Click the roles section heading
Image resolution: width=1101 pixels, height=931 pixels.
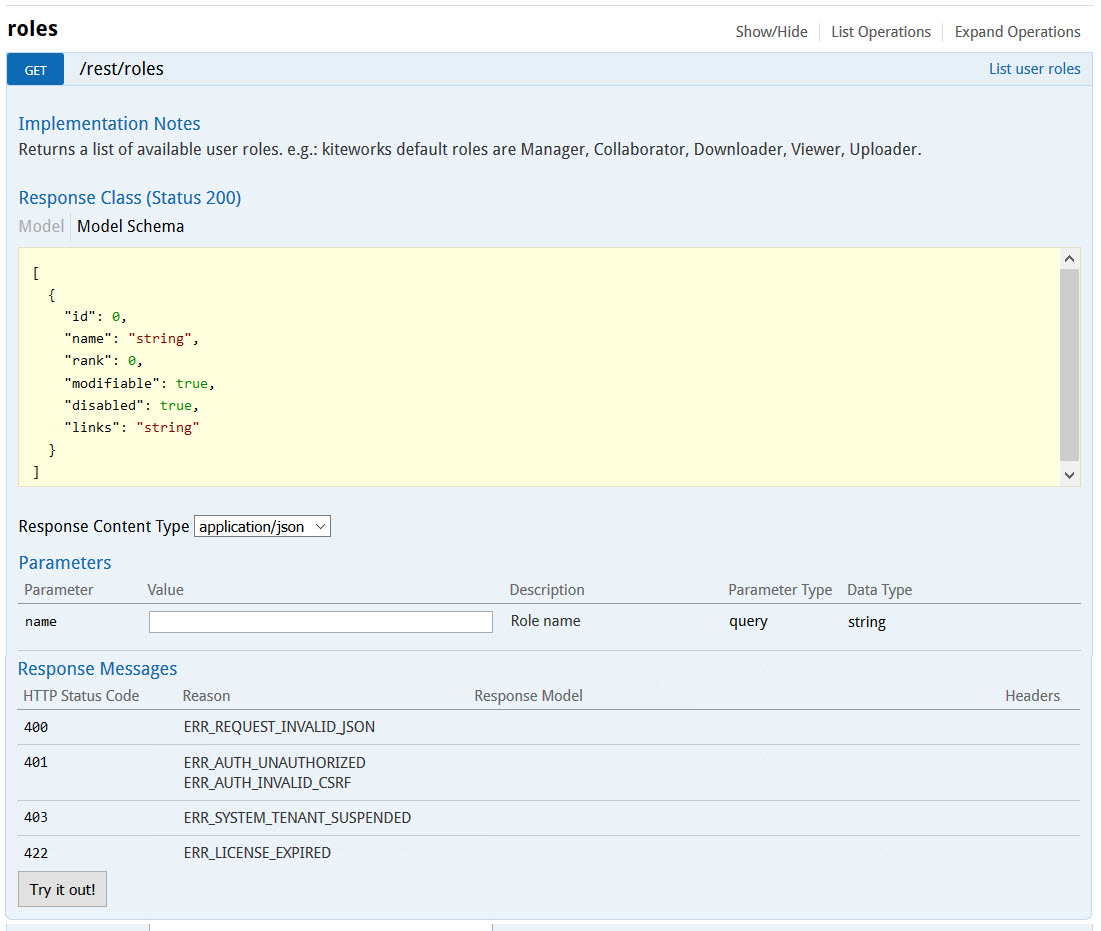[33, 28]
